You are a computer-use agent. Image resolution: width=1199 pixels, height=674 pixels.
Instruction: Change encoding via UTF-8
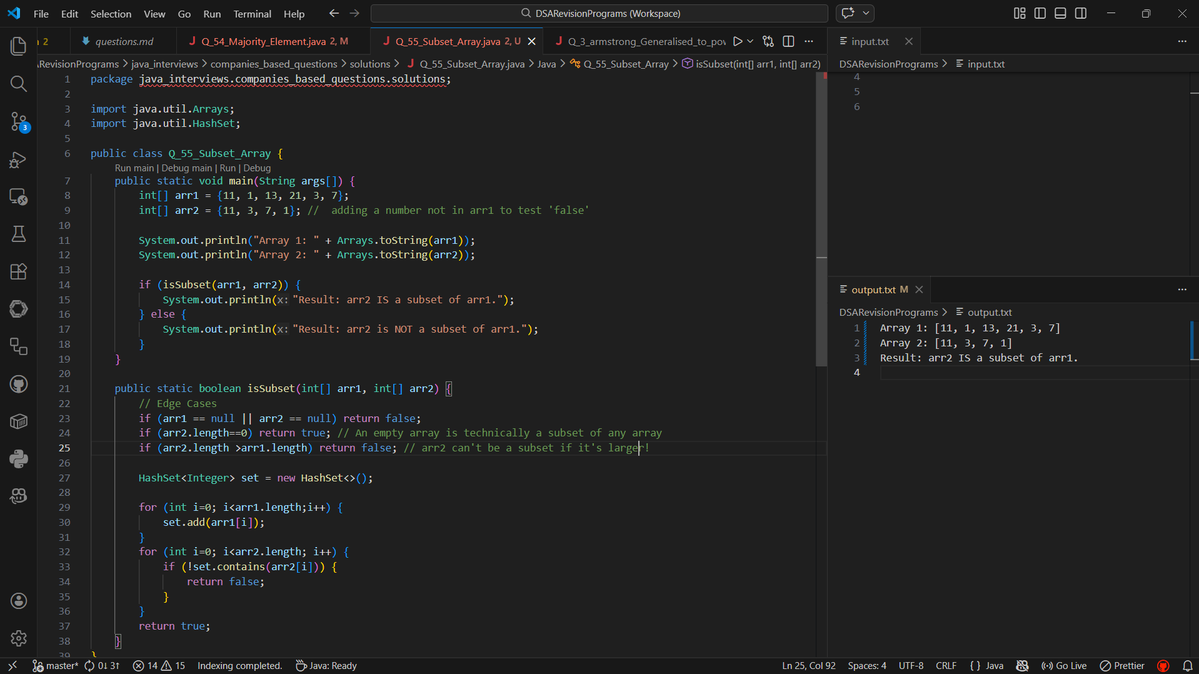coord(911,666)
